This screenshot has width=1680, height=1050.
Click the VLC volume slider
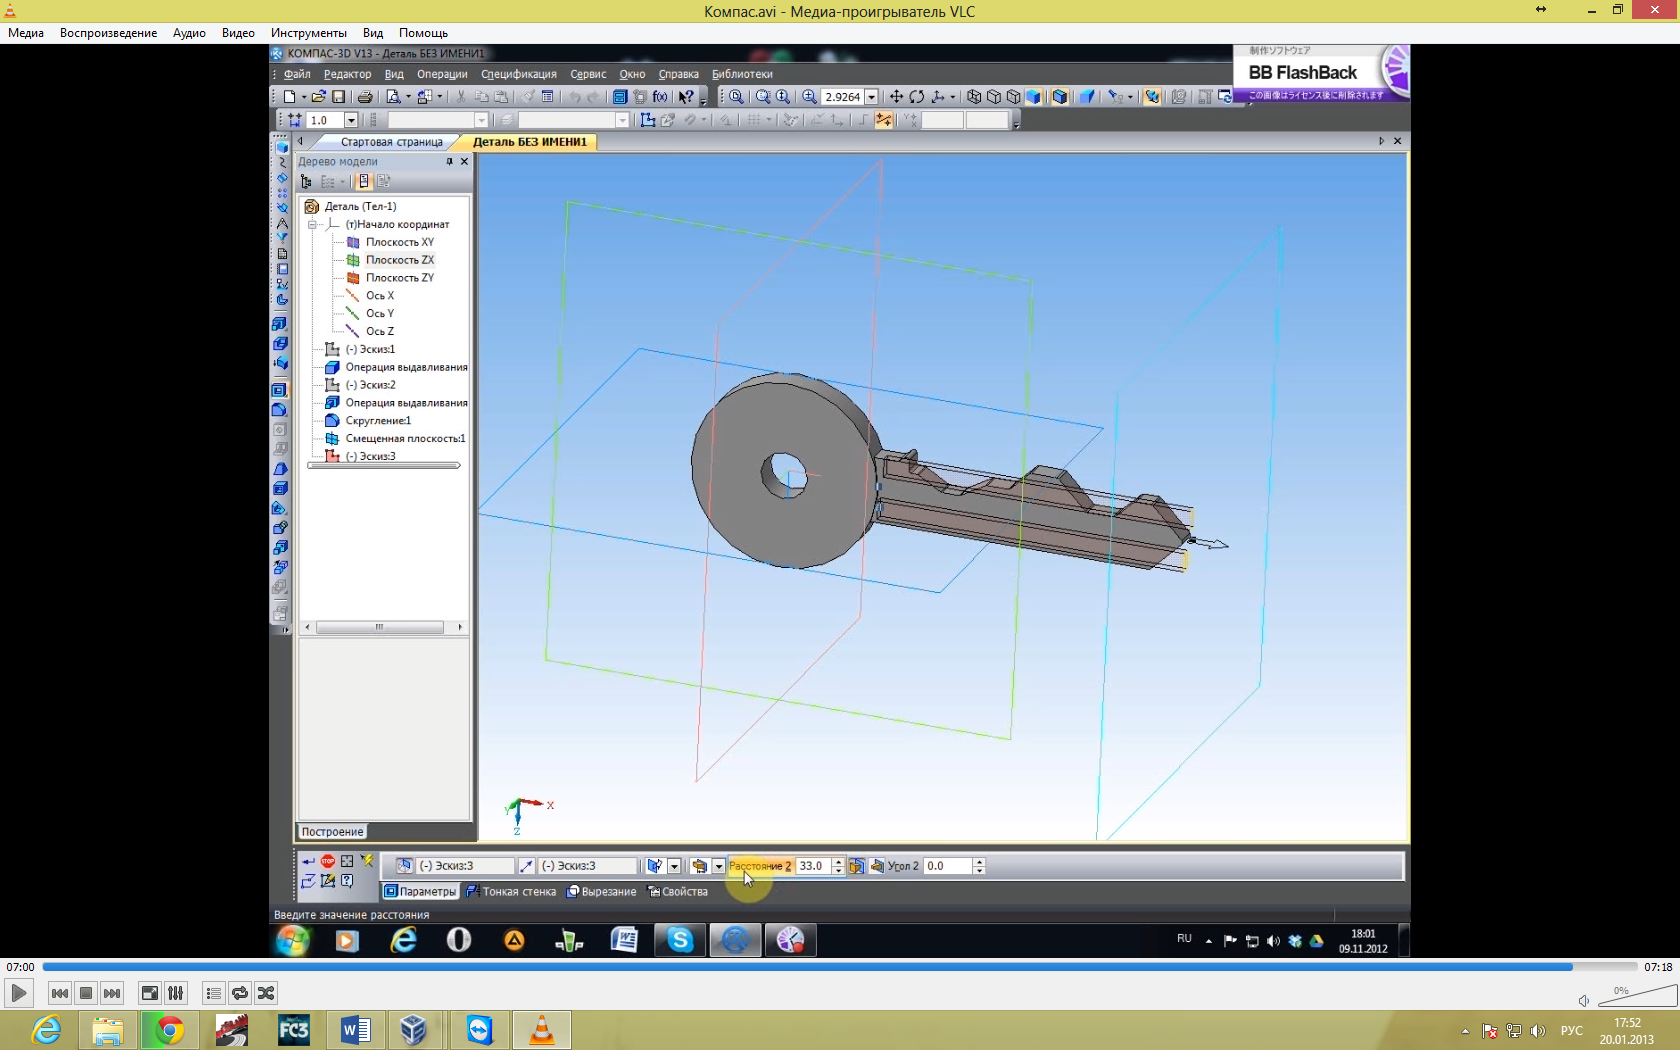1637,996
